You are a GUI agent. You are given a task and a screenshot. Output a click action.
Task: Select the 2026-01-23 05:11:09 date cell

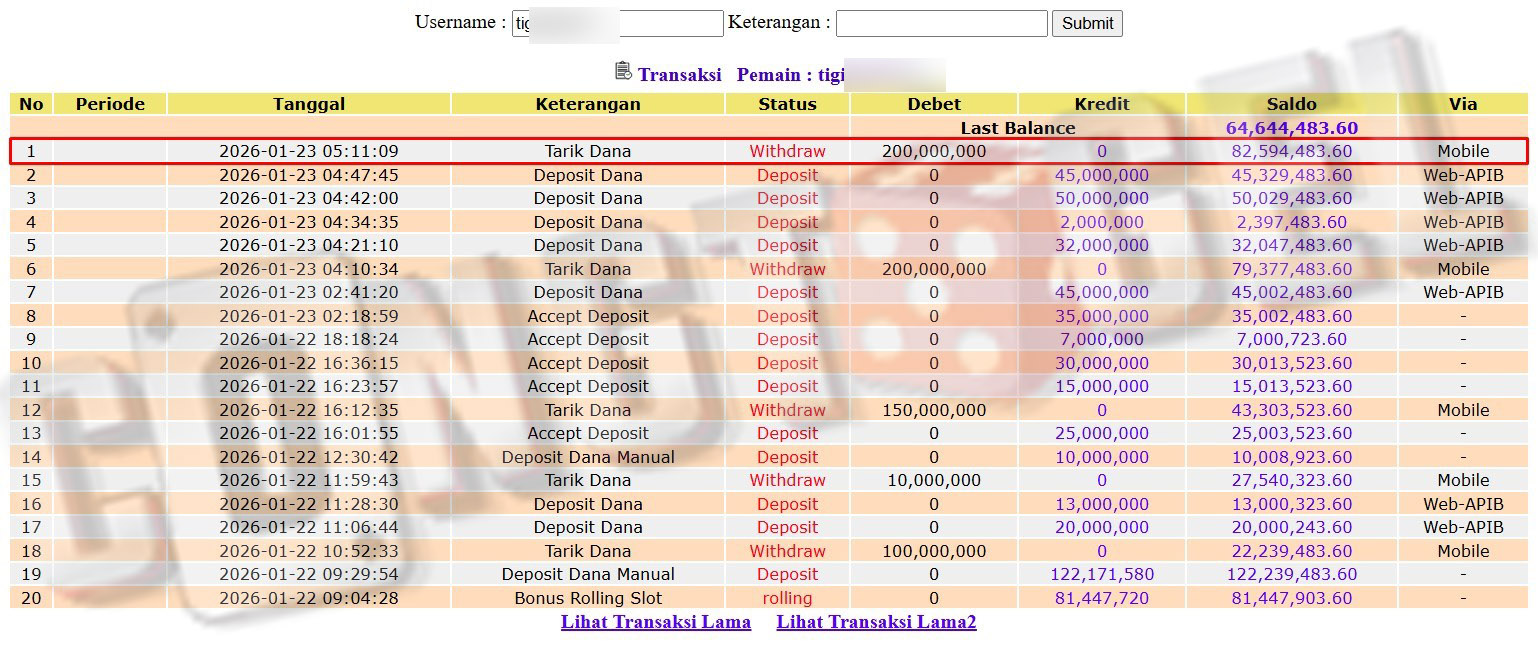[x=309, y=152]
